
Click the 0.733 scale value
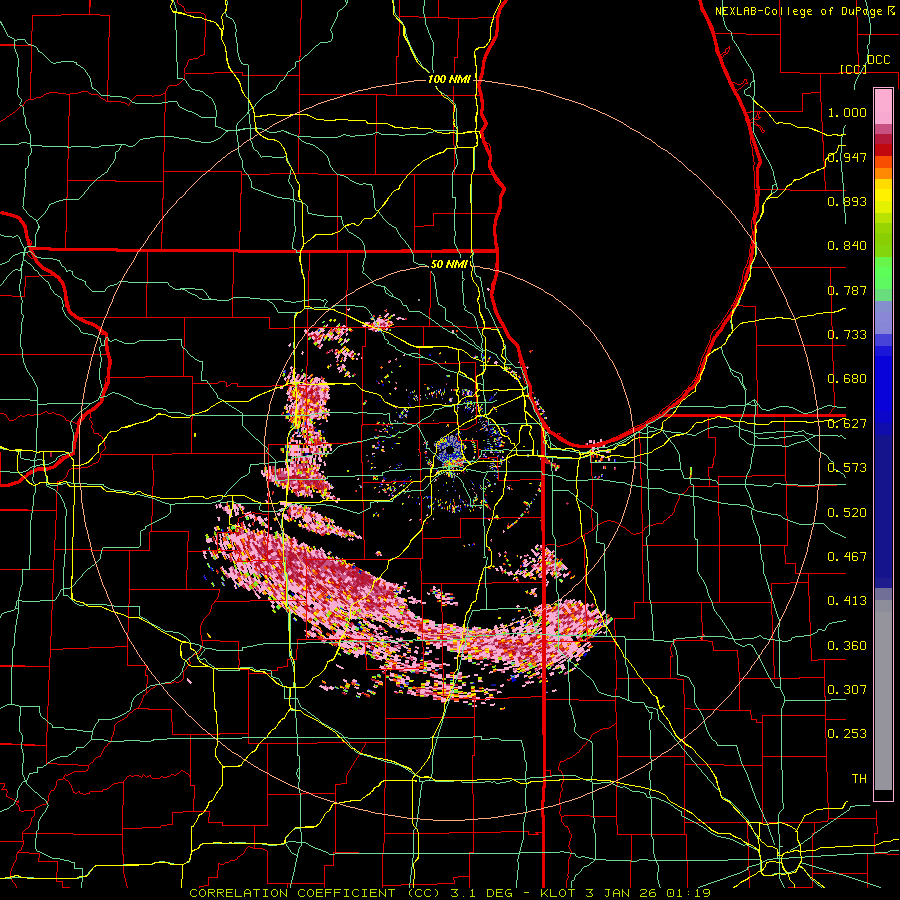847,335
